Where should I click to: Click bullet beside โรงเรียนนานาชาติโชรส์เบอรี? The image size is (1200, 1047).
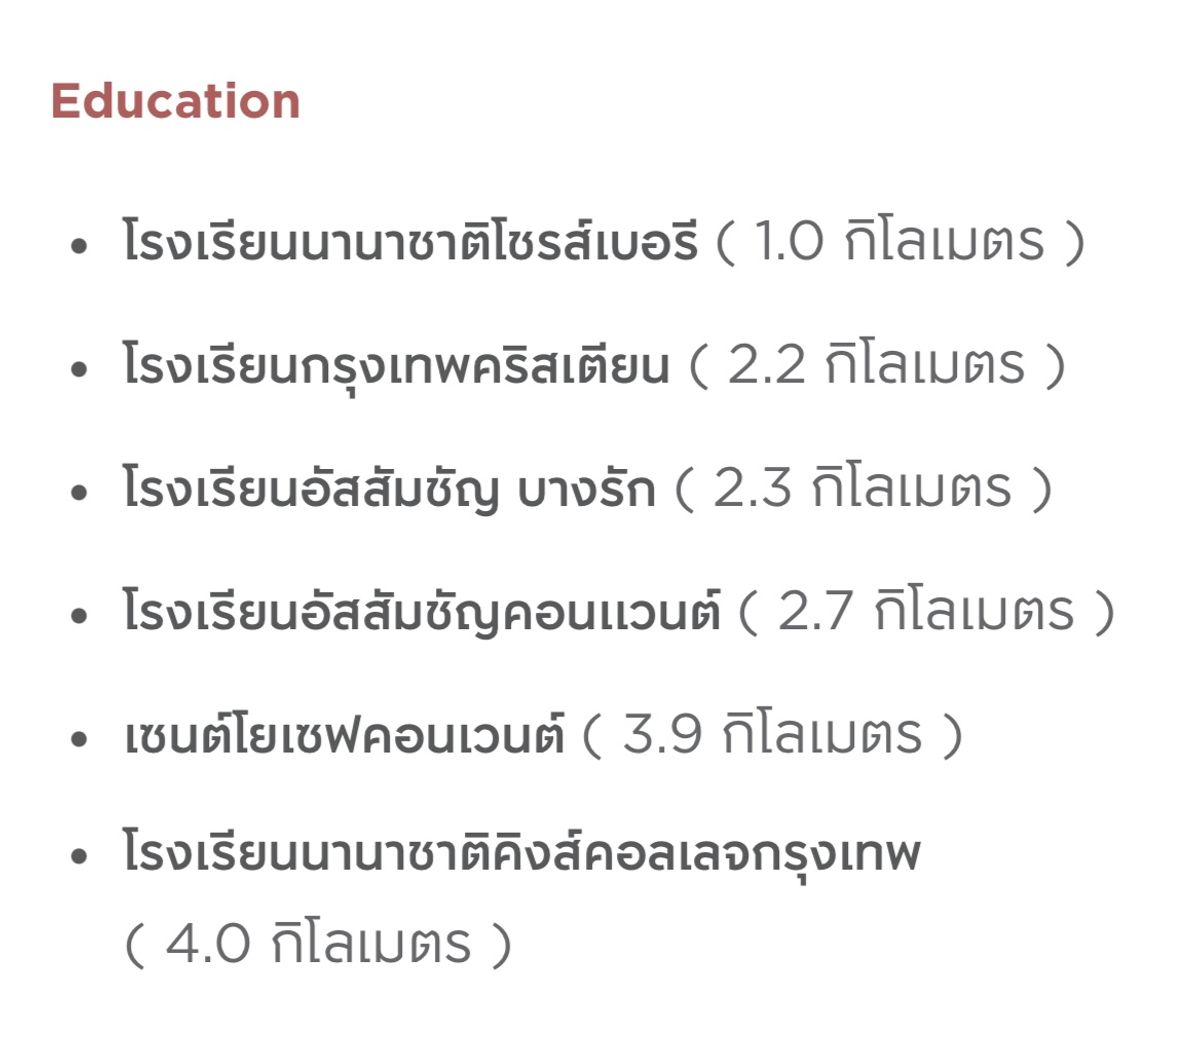click(80, 246)
